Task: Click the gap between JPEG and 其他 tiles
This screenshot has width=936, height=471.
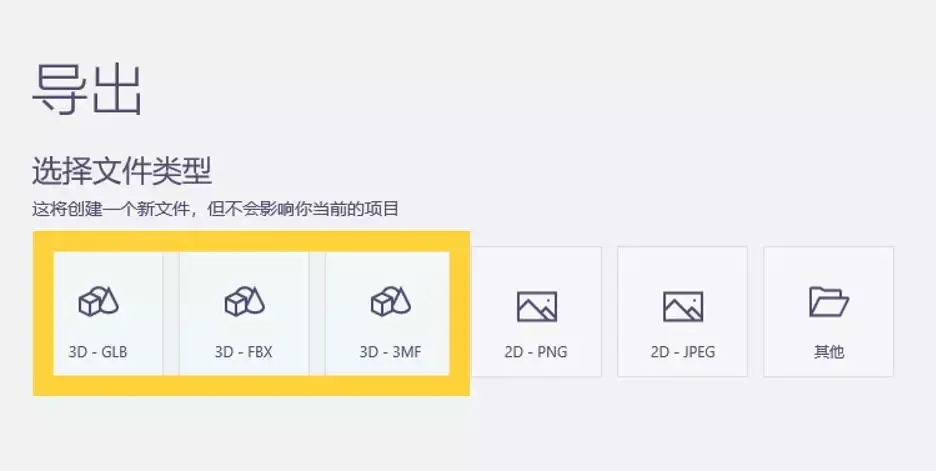Action: coord(756,312)
